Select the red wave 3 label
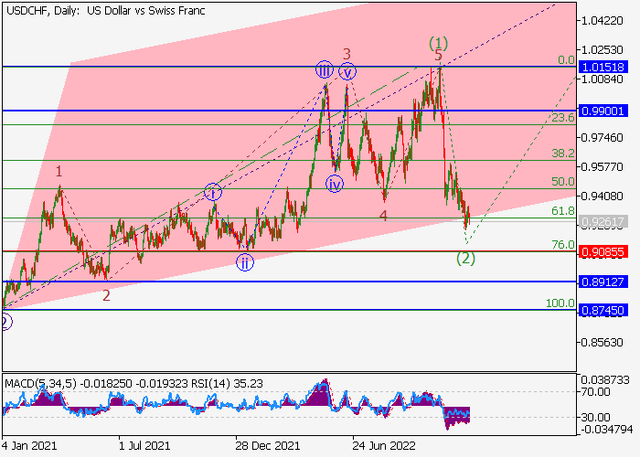640x457 pixels. click(x=346, y=54)
